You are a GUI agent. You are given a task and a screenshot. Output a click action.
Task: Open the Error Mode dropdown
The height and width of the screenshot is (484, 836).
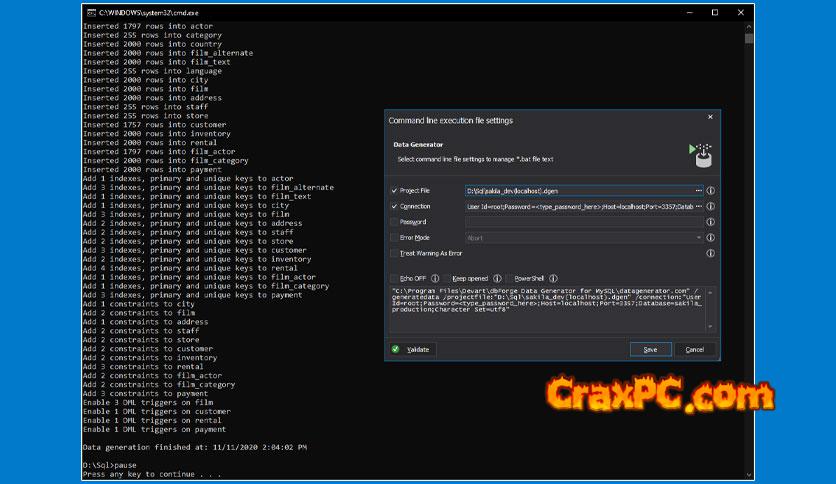click(697, 238)
